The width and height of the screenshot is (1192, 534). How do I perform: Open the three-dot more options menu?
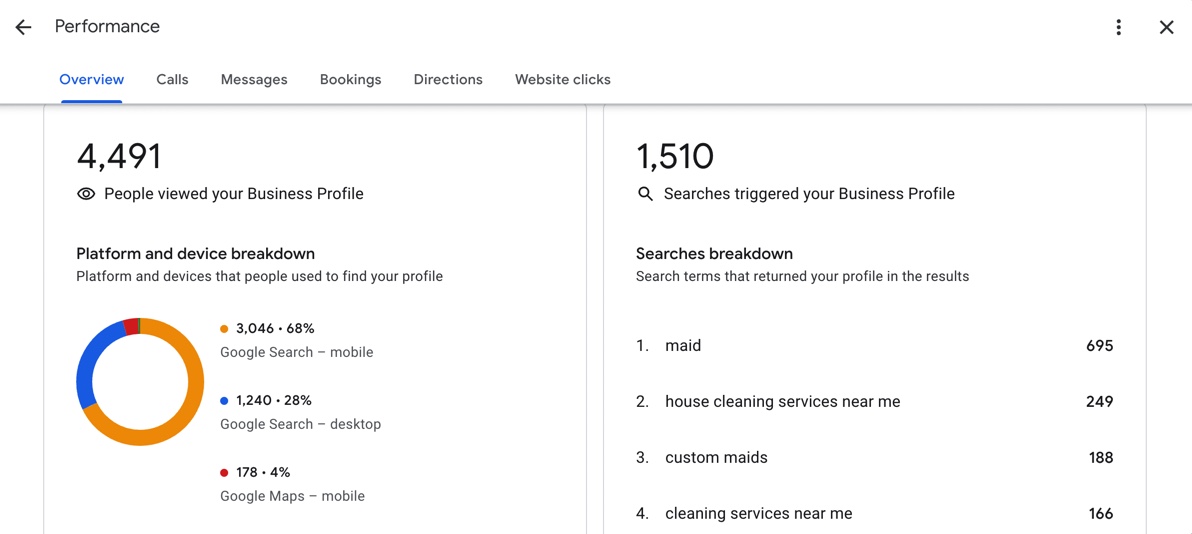[x=1118, y=27]
